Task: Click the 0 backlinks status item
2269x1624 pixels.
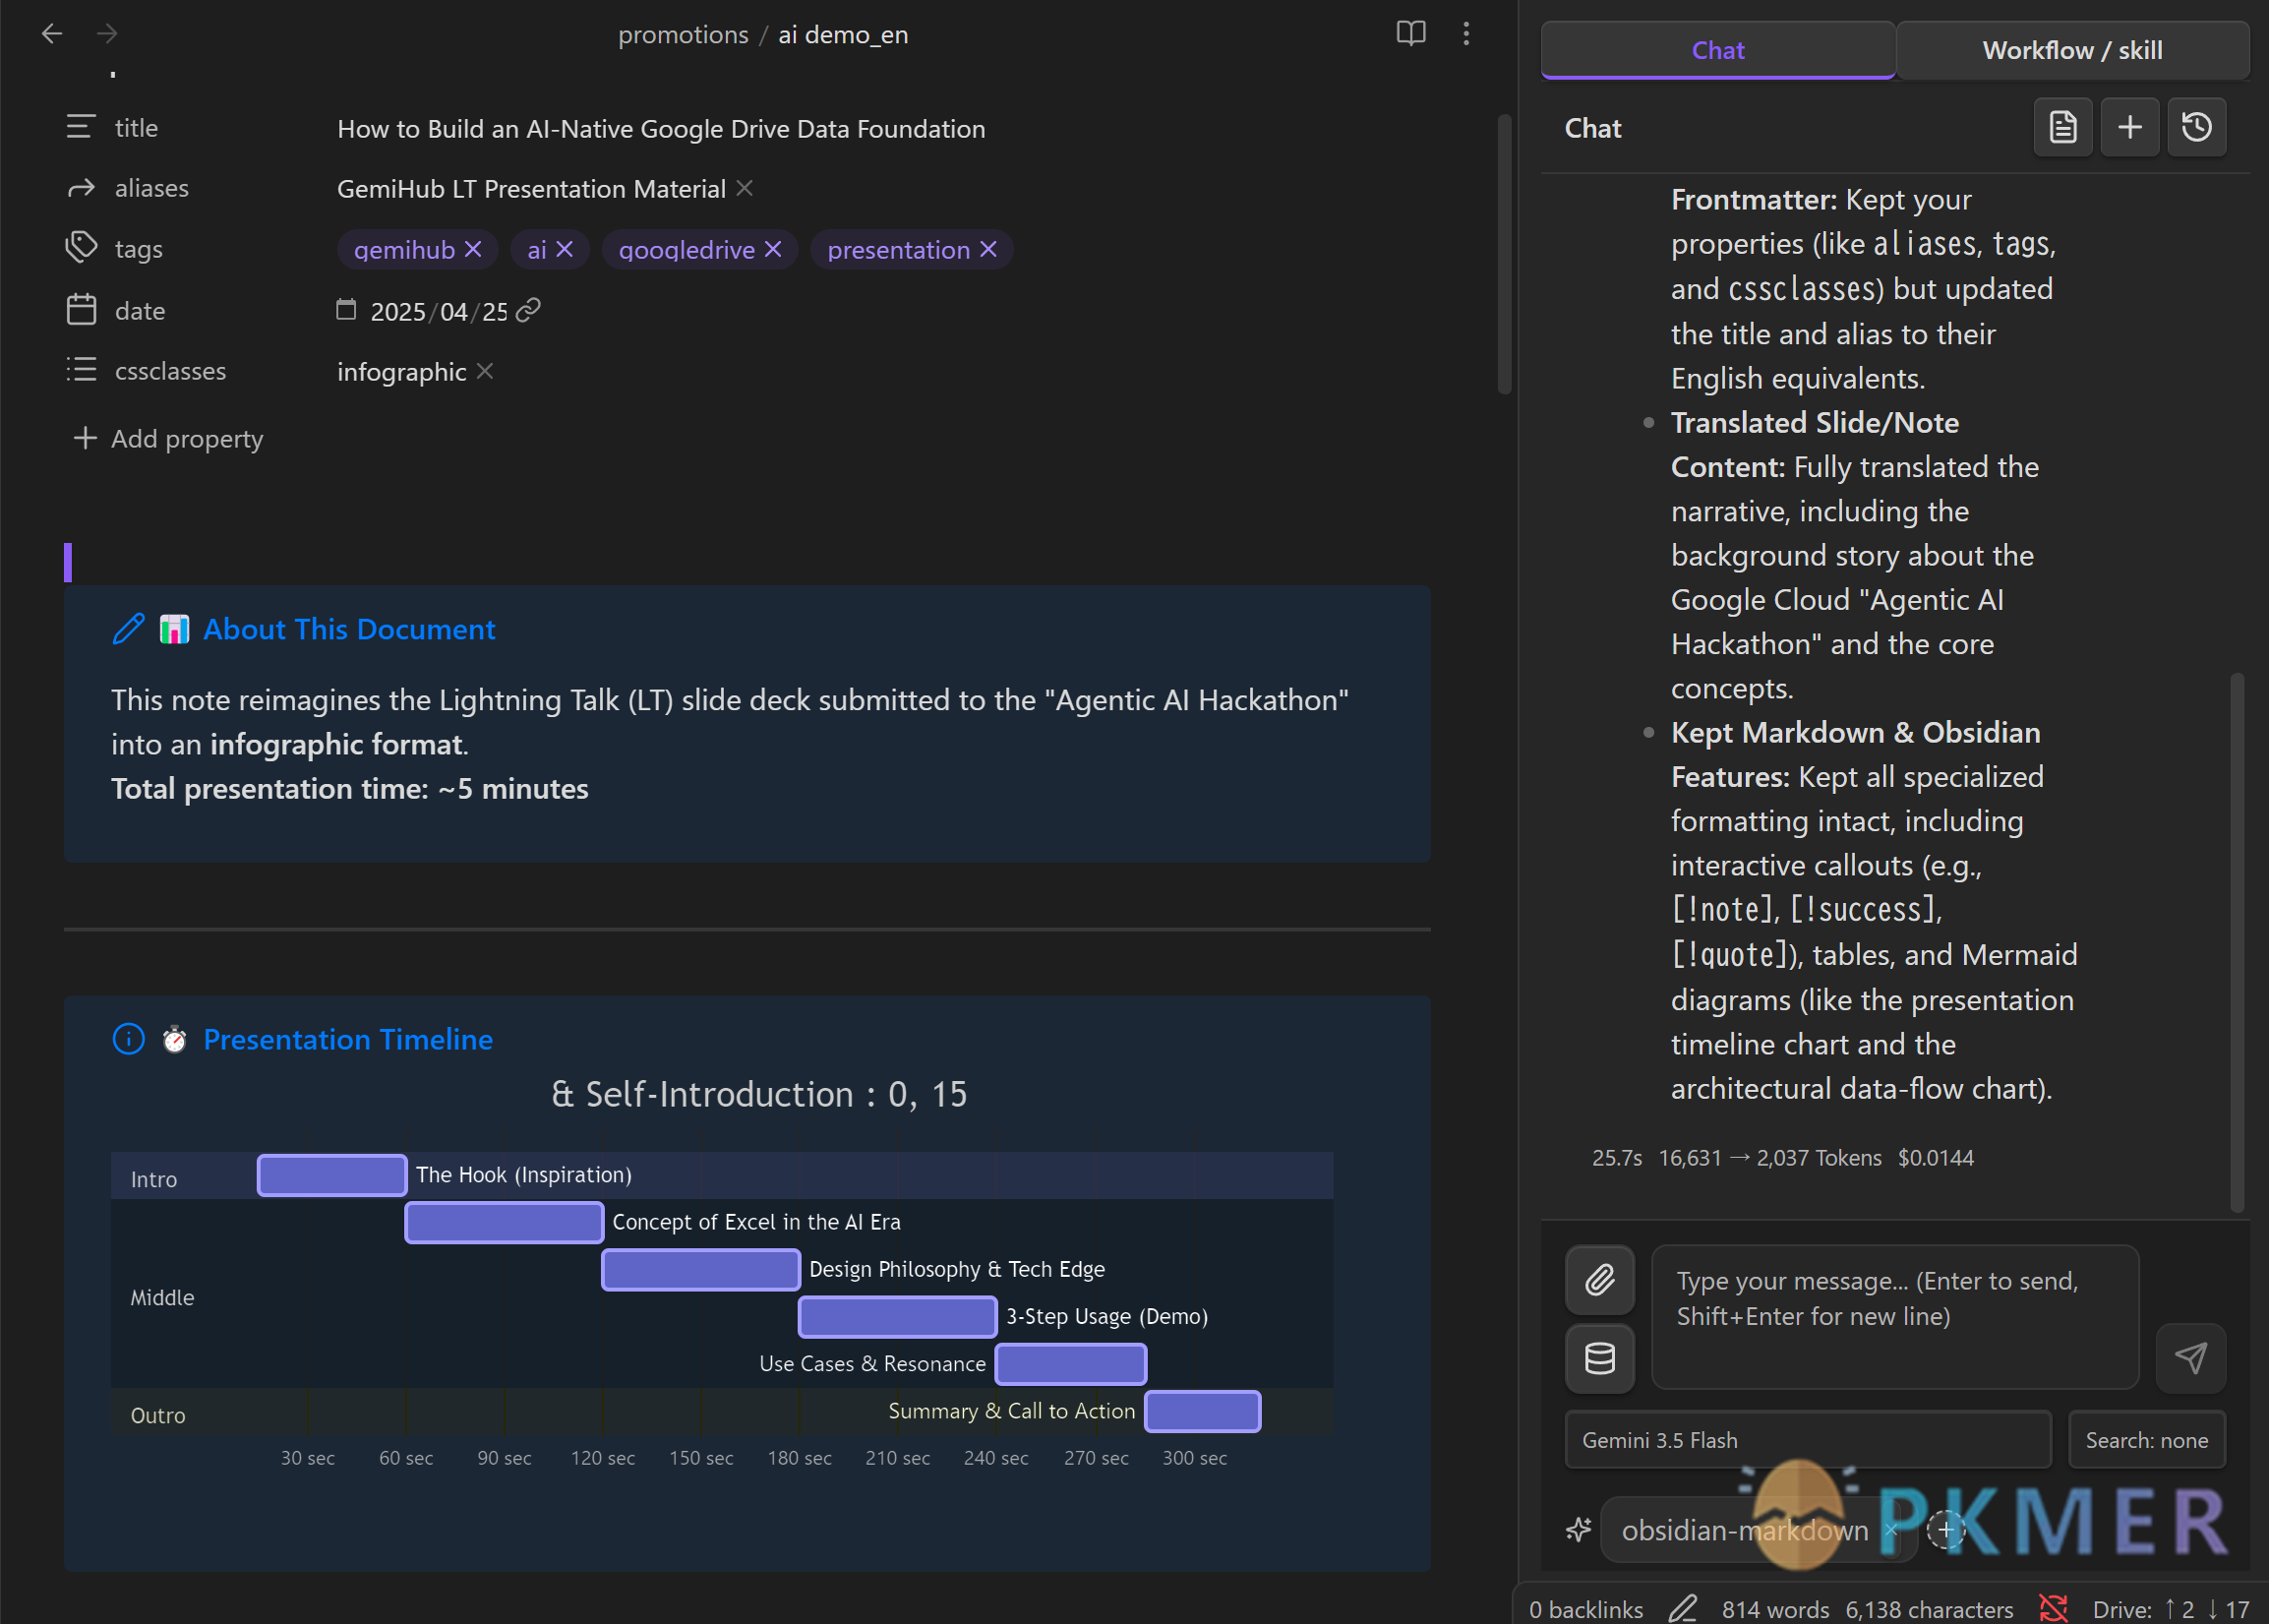Action: (1586, 1609)
